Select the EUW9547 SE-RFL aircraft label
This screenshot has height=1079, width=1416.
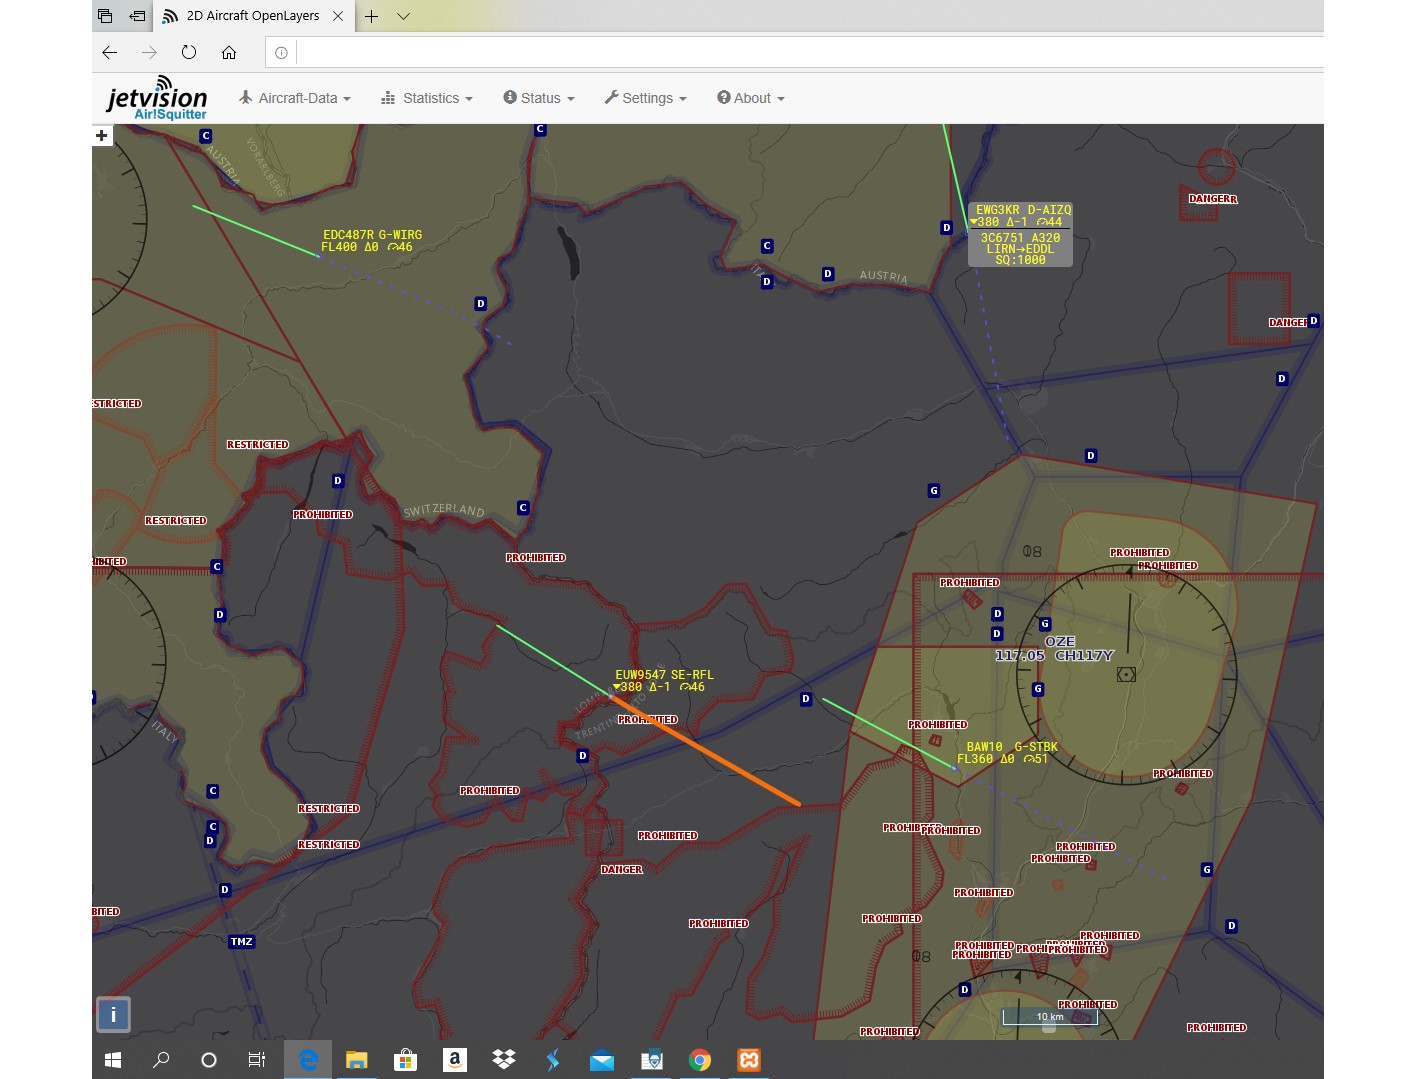[x=664, y=681]
